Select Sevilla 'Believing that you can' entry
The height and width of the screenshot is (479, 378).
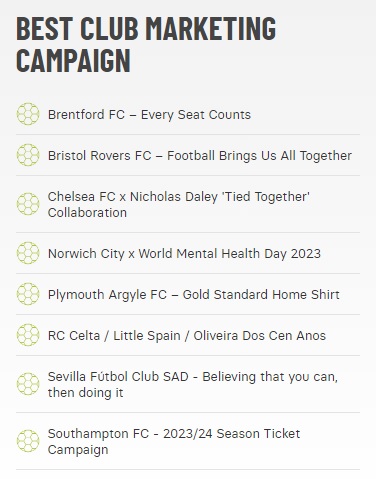tap(193, 385)
